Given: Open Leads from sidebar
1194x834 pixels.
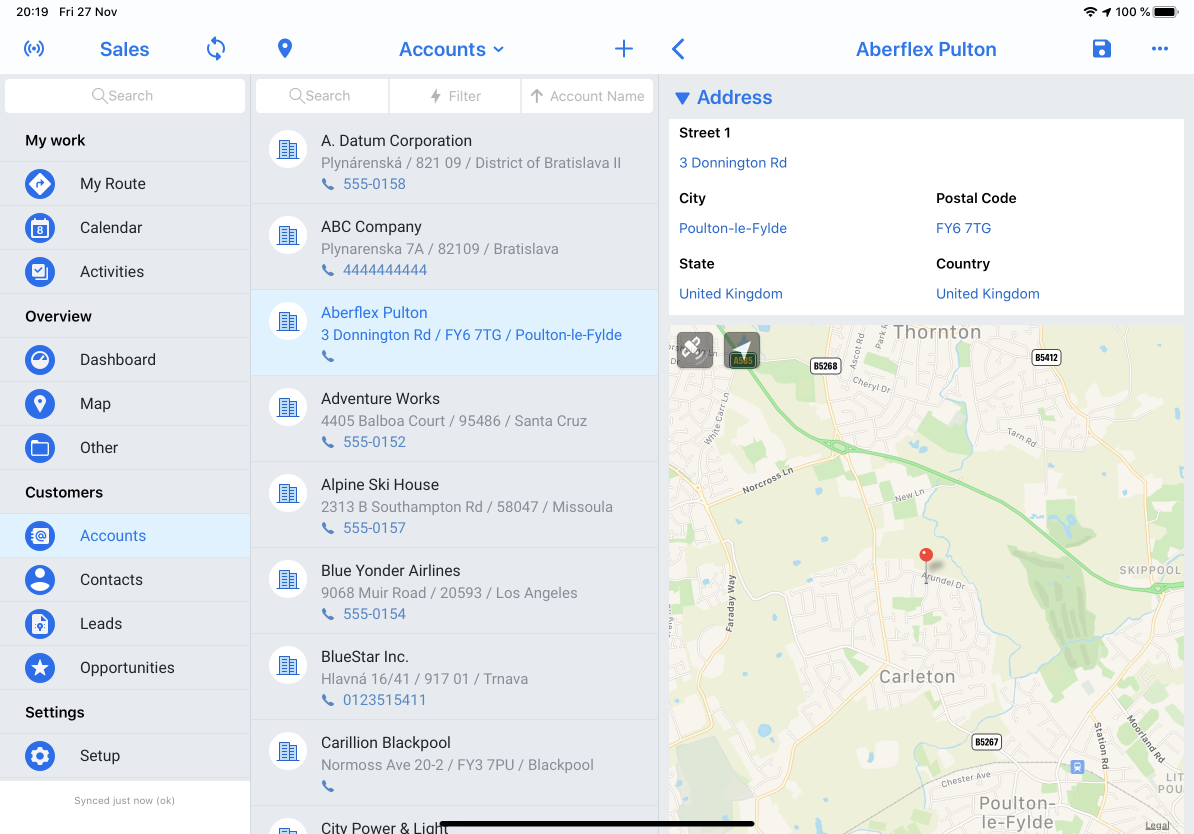Looking at the screenshot, I should [125, 624].
